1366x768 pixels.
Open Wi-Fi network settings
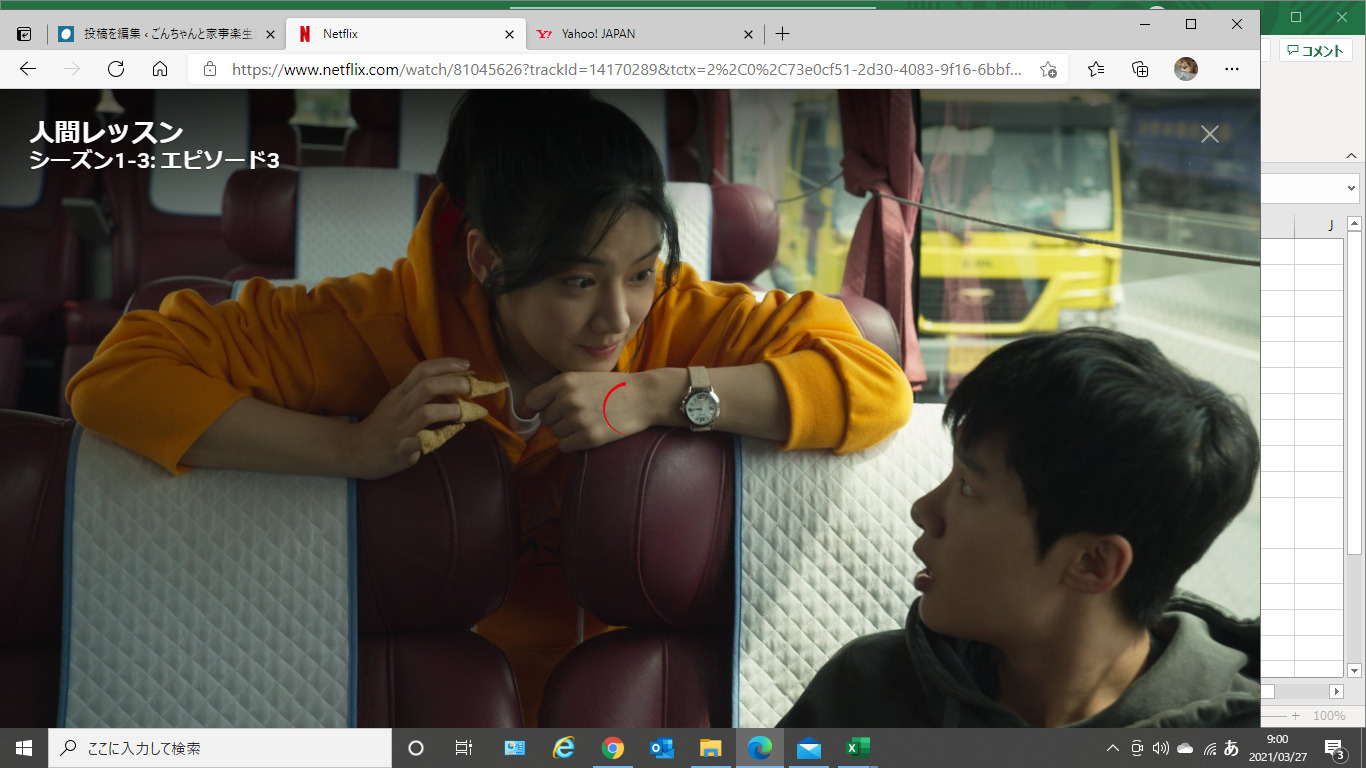pyautogui.click(x=1209, y=748)
